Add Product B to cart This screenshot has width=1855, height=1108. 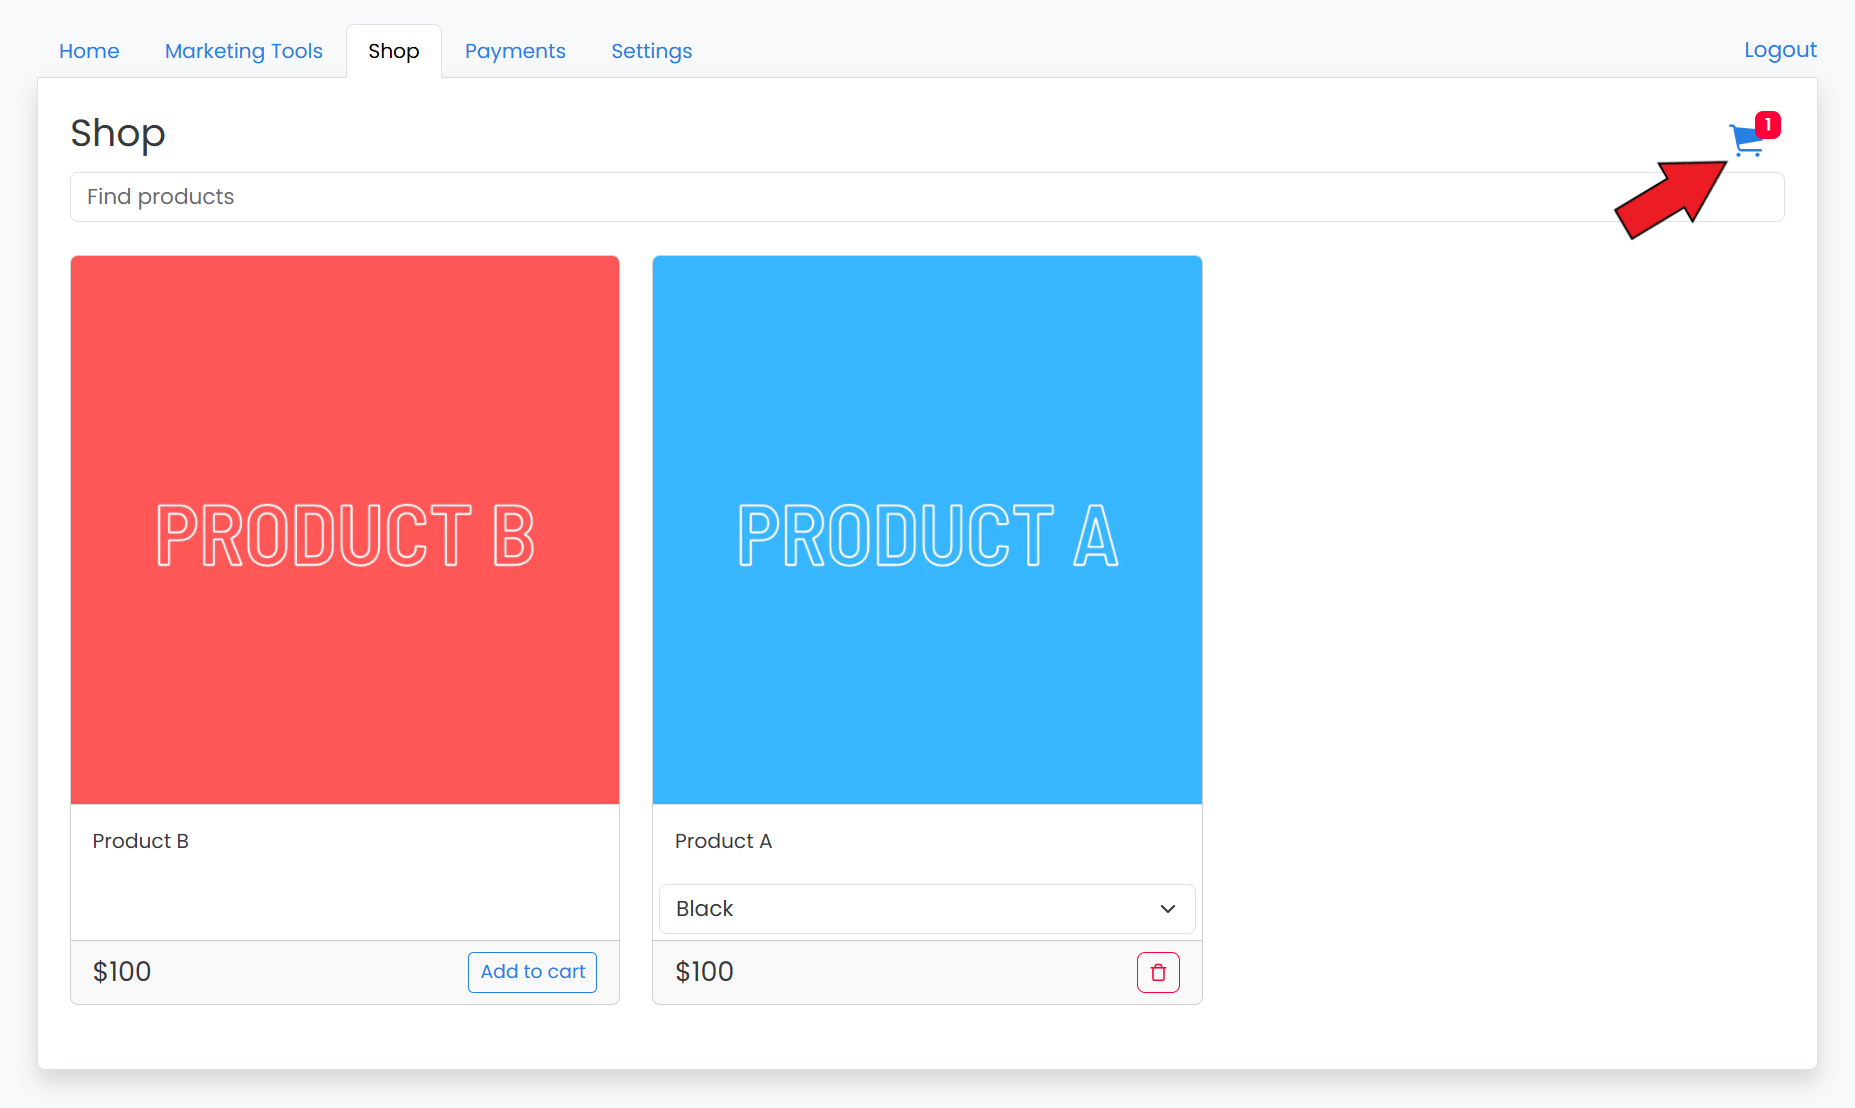click(532, 972)
